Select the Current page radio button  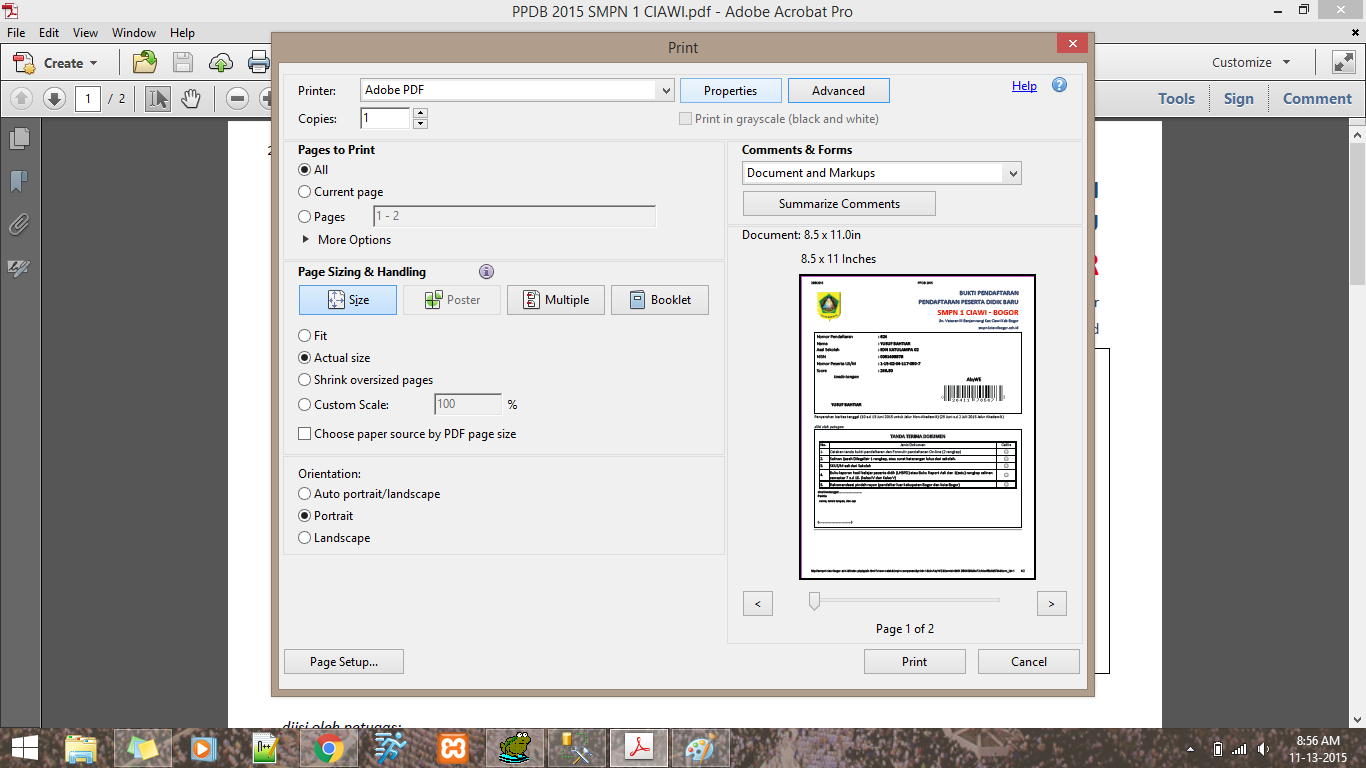point(304,191)
